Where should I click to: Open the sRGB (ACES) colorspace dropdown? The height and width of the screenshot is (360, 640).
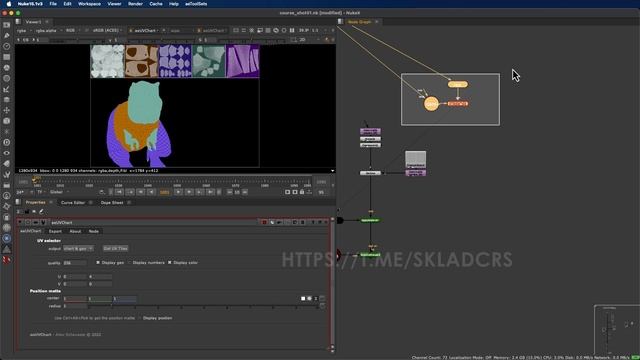click(x=108, y=30)
